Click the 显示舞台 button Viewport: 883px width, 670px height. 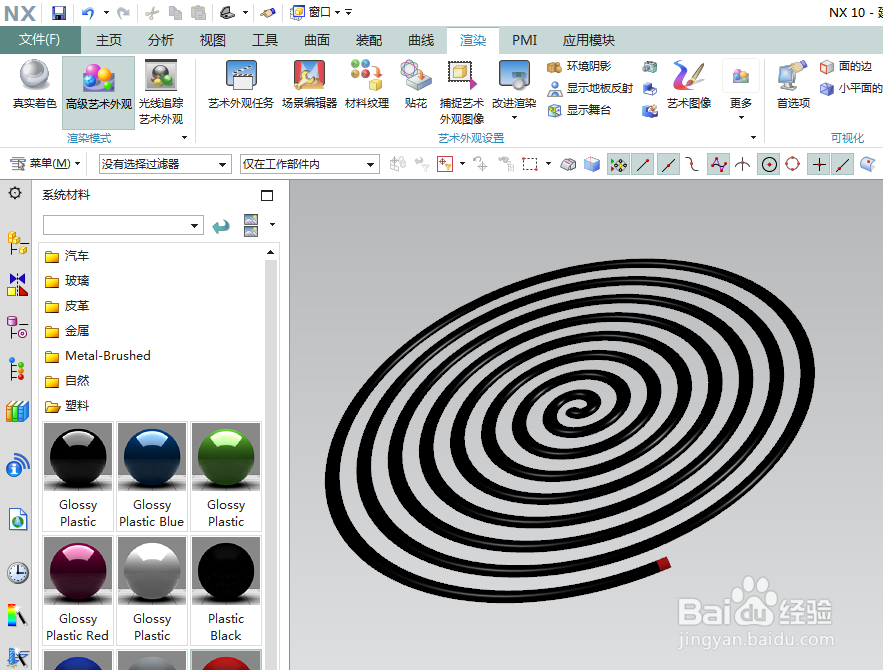pyautogui.click(x=579, y=110)
